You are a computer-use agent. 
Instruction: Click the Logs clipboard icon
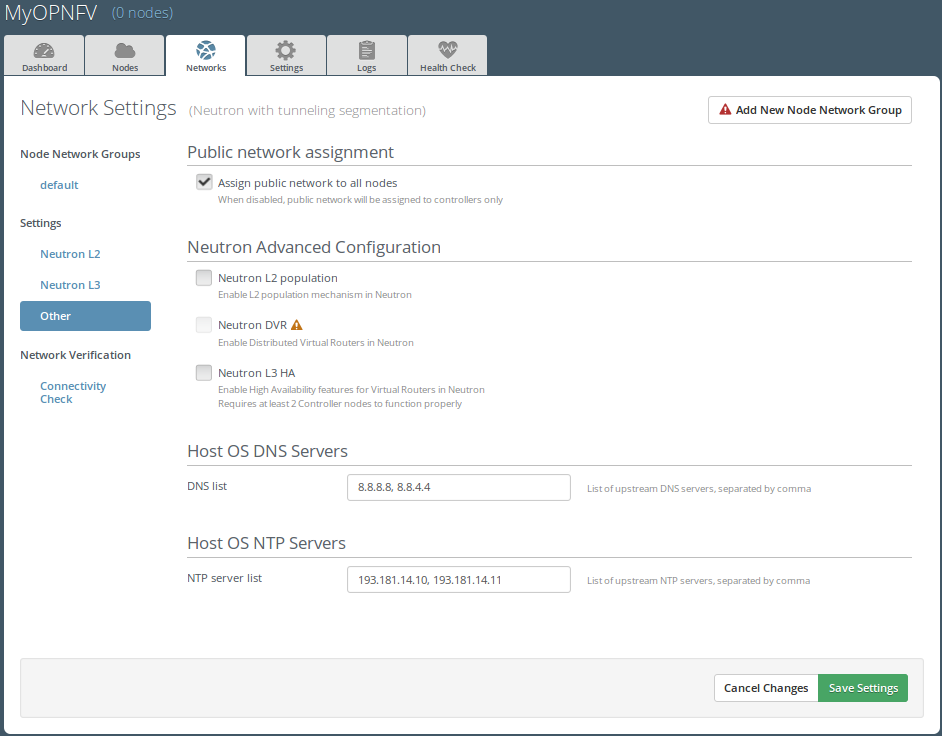[367, 51]
